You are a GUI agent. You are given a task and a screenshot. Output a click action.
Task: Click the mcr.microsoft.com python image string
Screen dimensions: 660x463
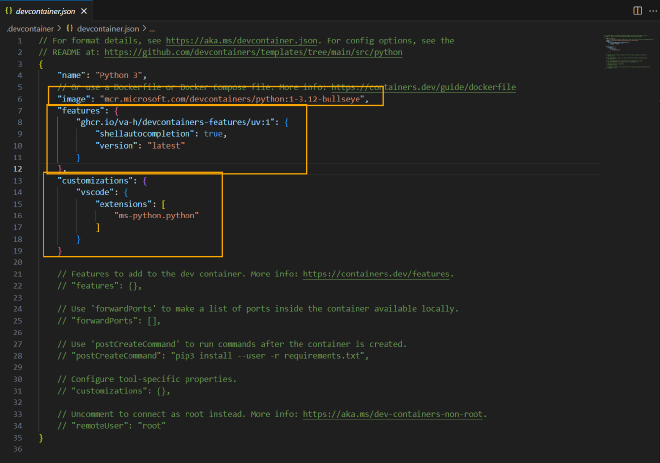click(x=232, y=99)
